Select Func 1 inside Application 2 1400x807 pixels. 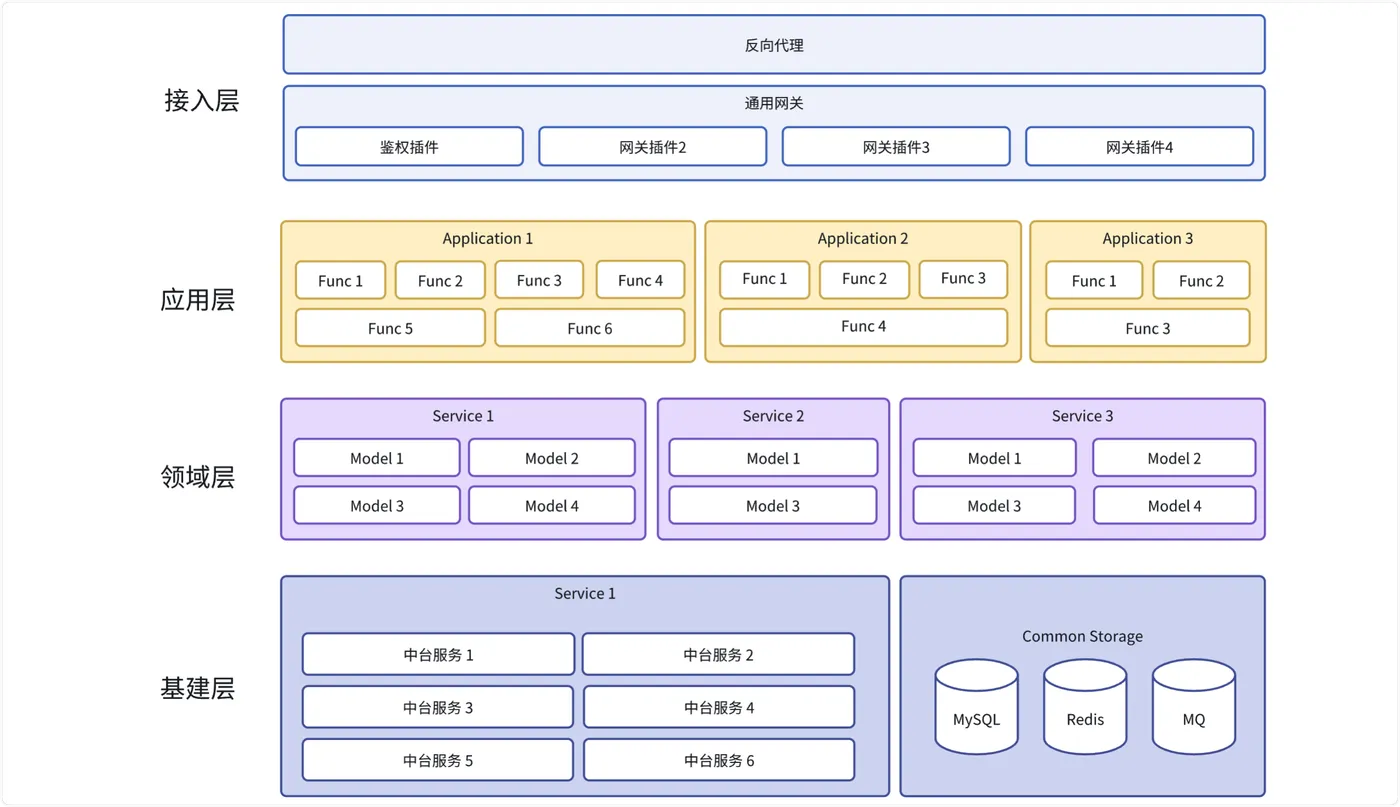(765, 279)
